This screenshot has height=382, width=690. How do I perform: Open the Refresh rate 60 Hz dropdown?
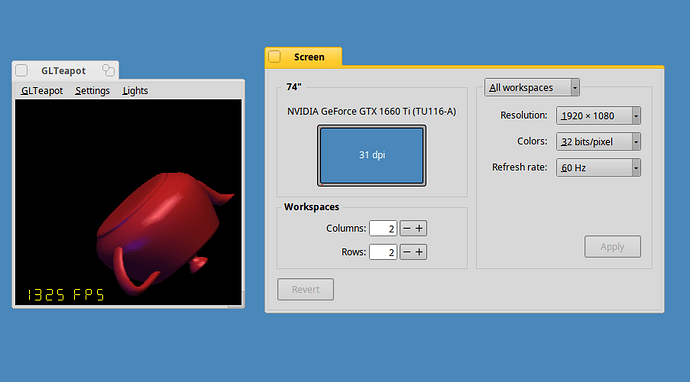pos(598,168)
